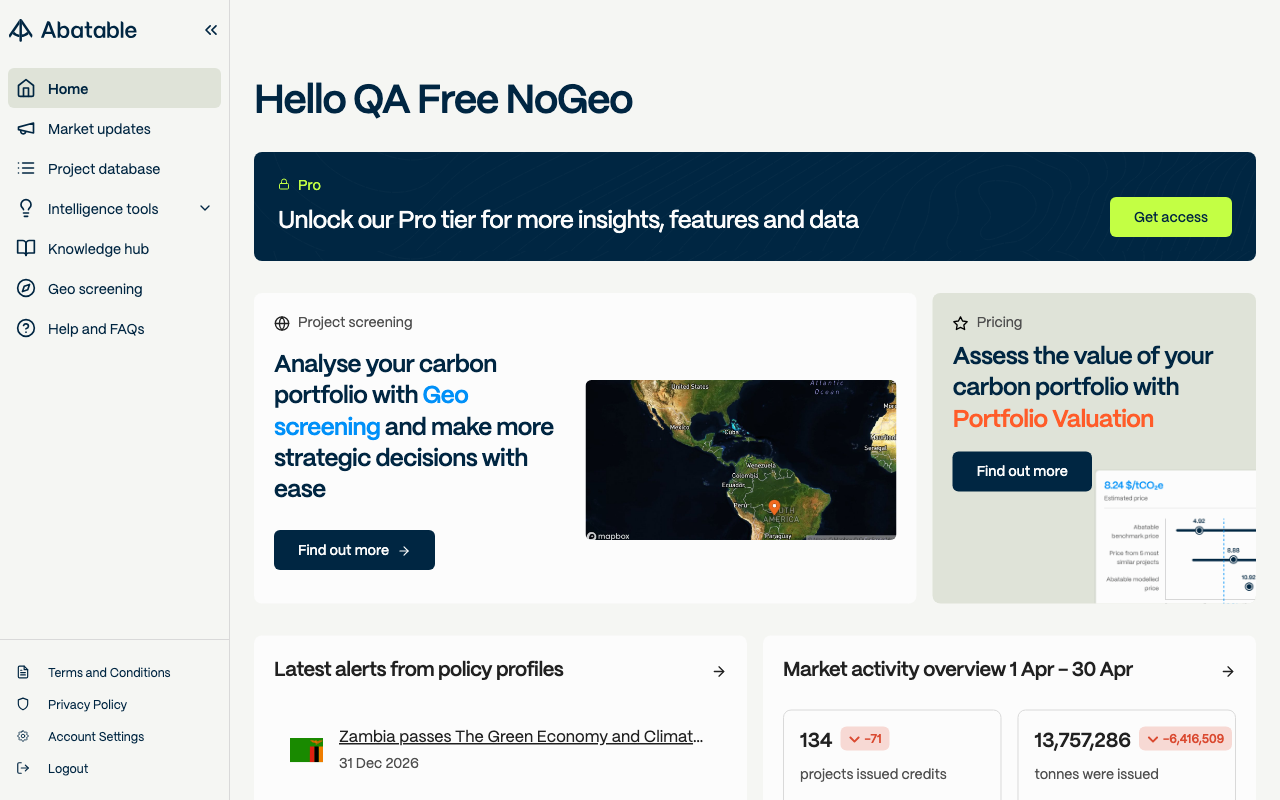Open Latest alerts arrow
Image resolution: width=1280 pixels, height=800 pixels.
pyautogui.click(x=719, y=671)
